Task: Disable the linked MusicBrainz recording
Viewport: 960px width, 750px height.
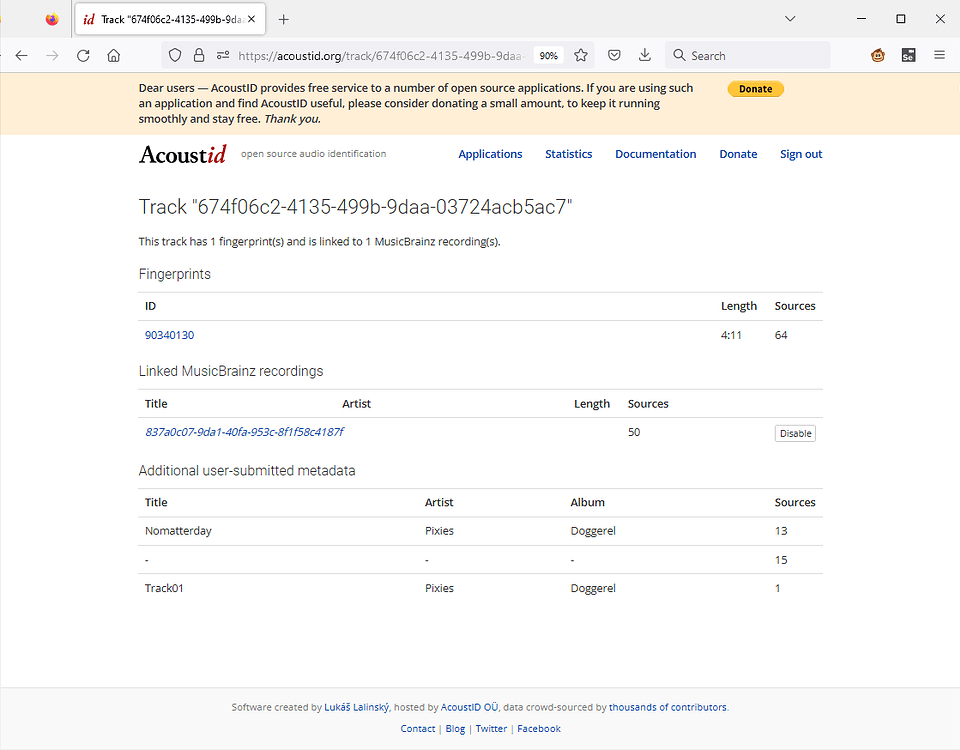Action: 795,433
